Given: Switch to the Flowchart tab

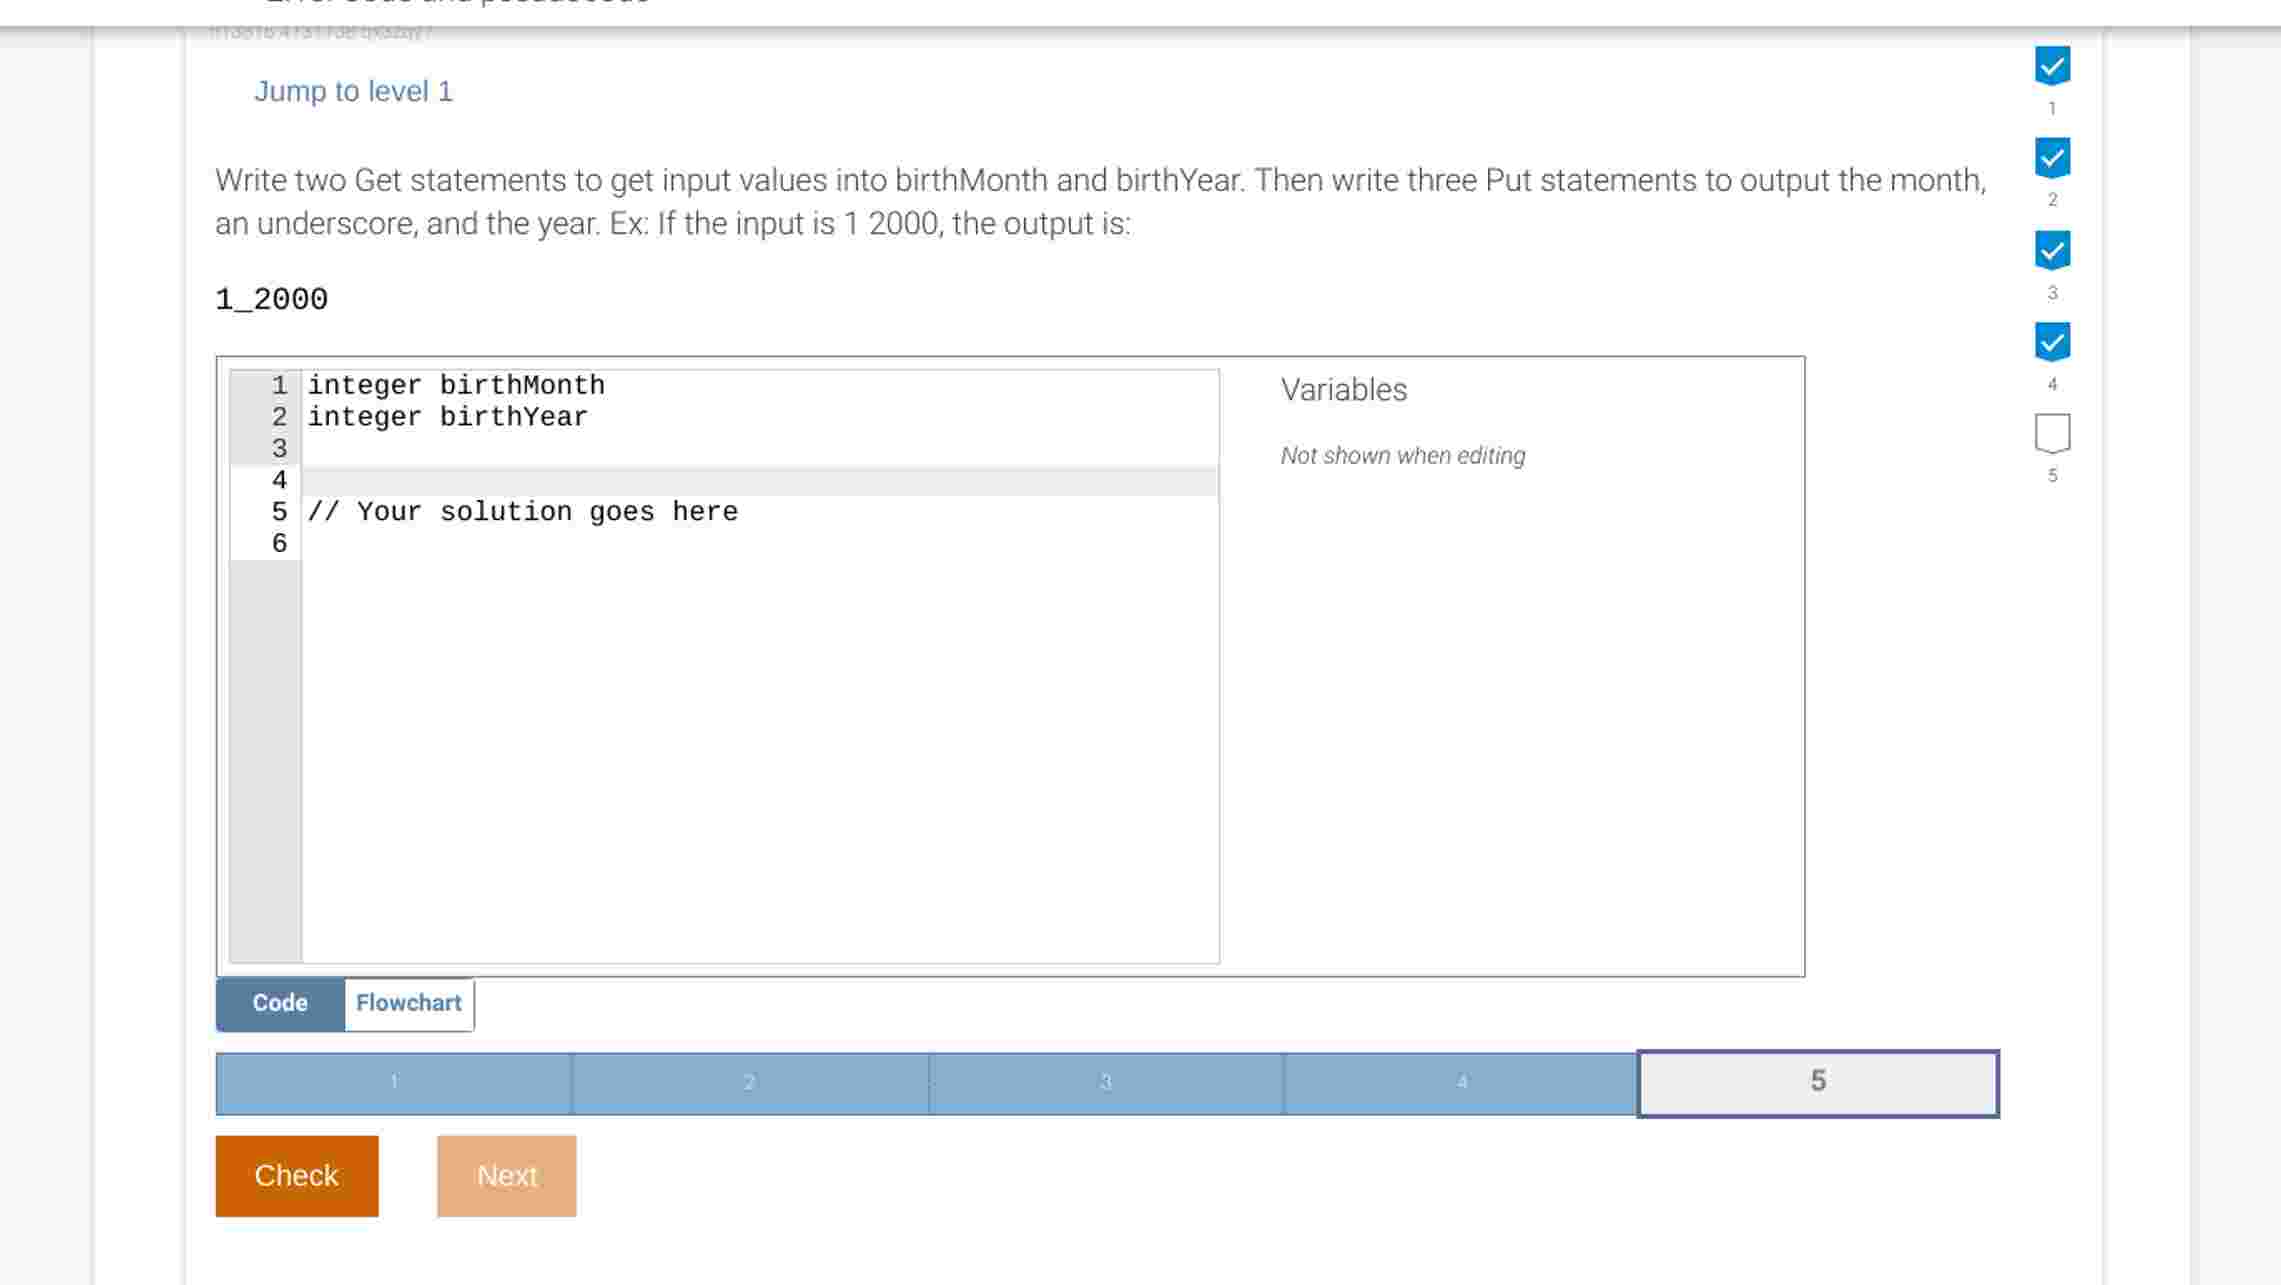Looking at the screenshot, I should click(408, 1002).
